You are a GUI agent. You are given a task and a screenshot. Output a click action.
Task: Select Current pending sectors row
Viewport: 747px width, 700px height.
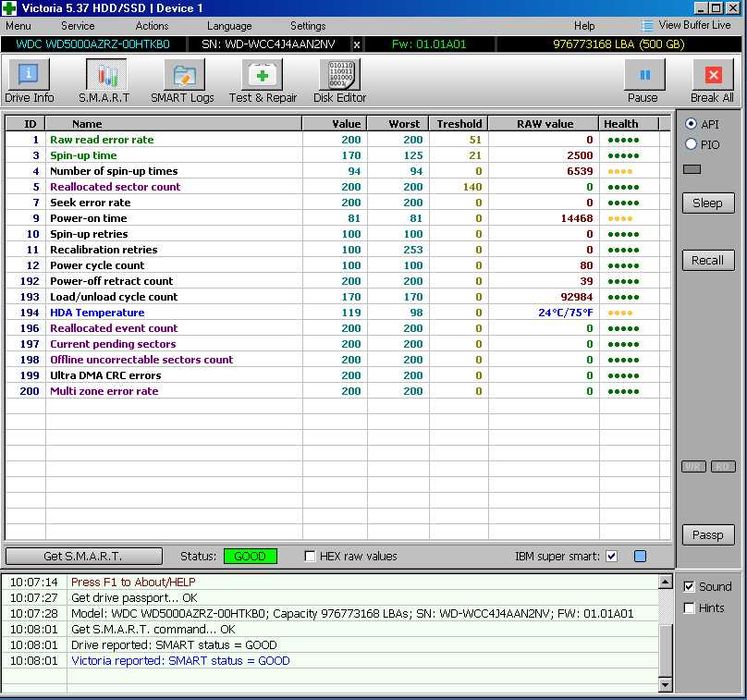[x=337, y=344]
